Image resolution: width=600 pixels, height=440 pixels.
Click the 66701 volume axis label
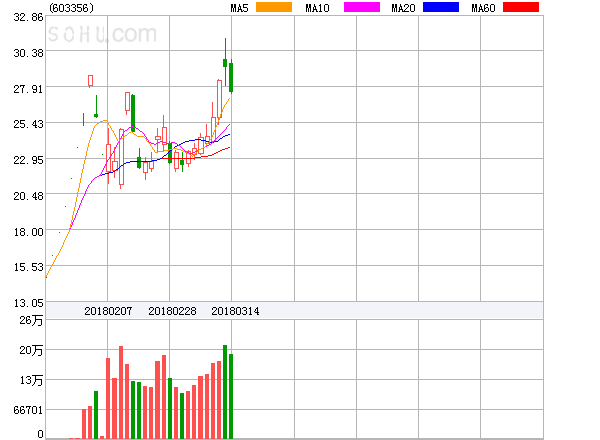(x=28, y=410)
